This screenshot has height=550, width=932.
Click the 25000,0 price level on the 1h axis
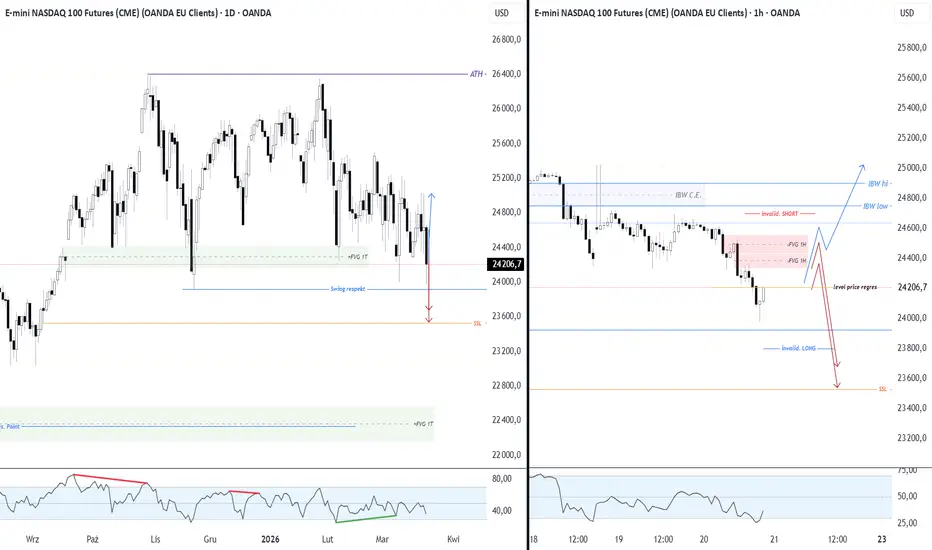911,168
